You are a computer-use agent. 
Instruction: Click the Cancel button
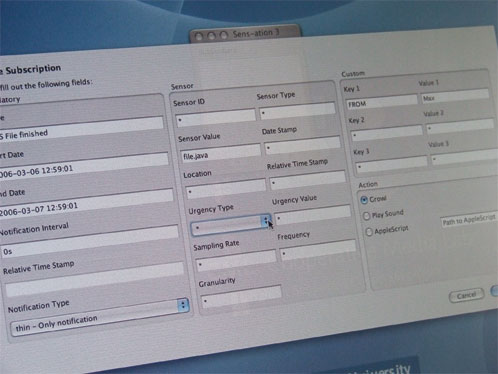pyautogui.click(x=466, y=295)
